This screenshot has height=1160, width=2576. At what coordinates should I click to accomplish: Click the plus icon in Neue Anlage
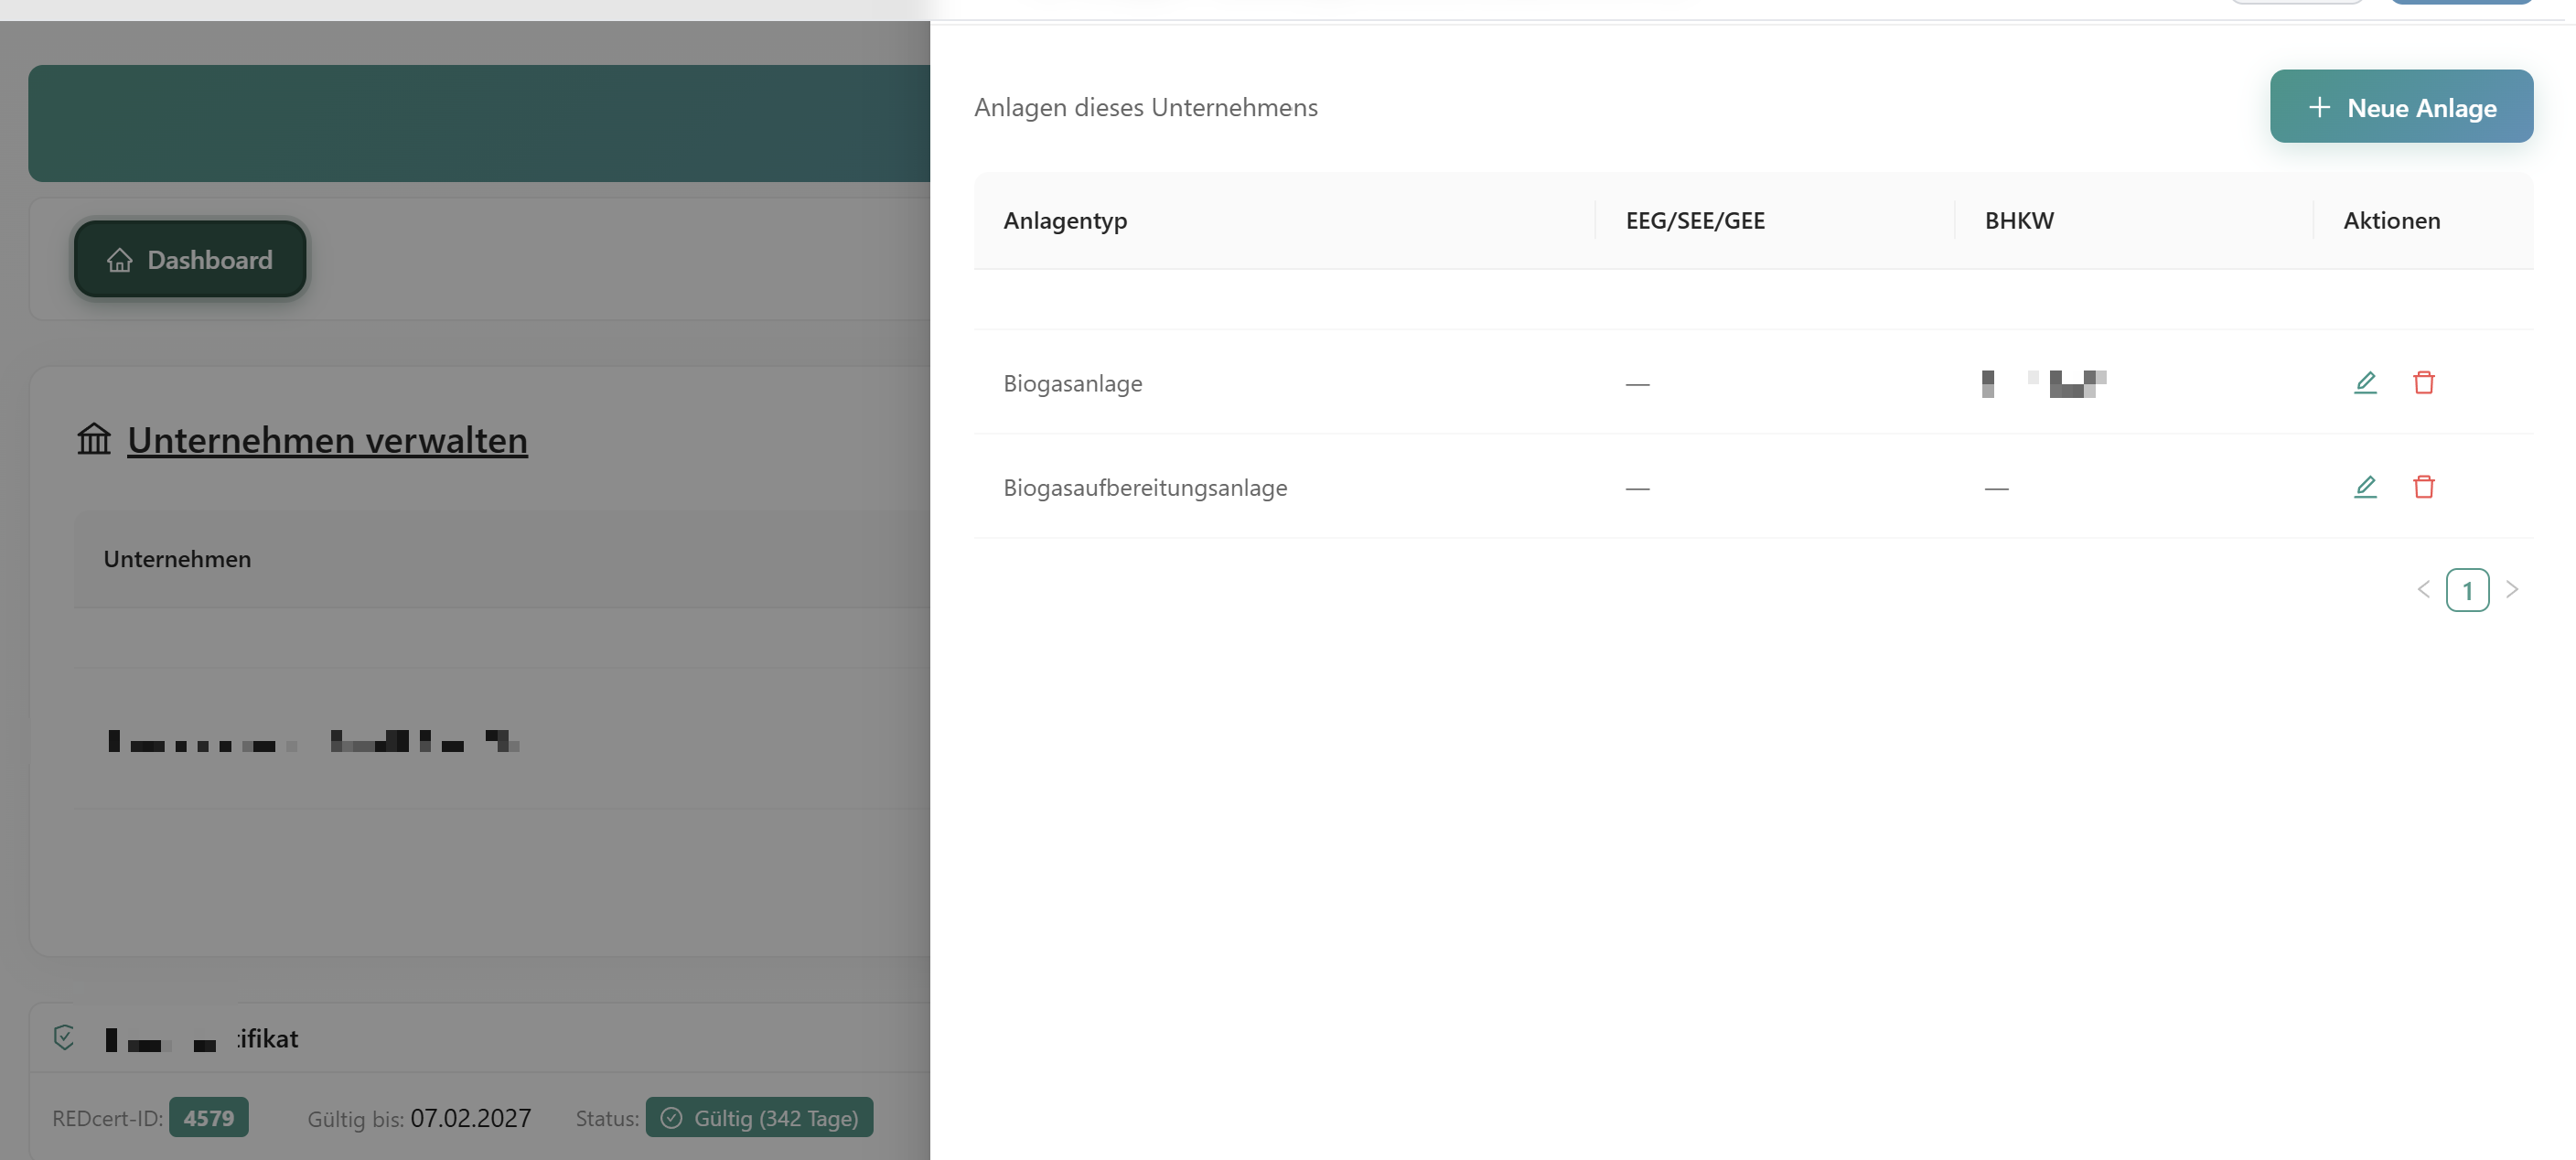pos(2319,107)
